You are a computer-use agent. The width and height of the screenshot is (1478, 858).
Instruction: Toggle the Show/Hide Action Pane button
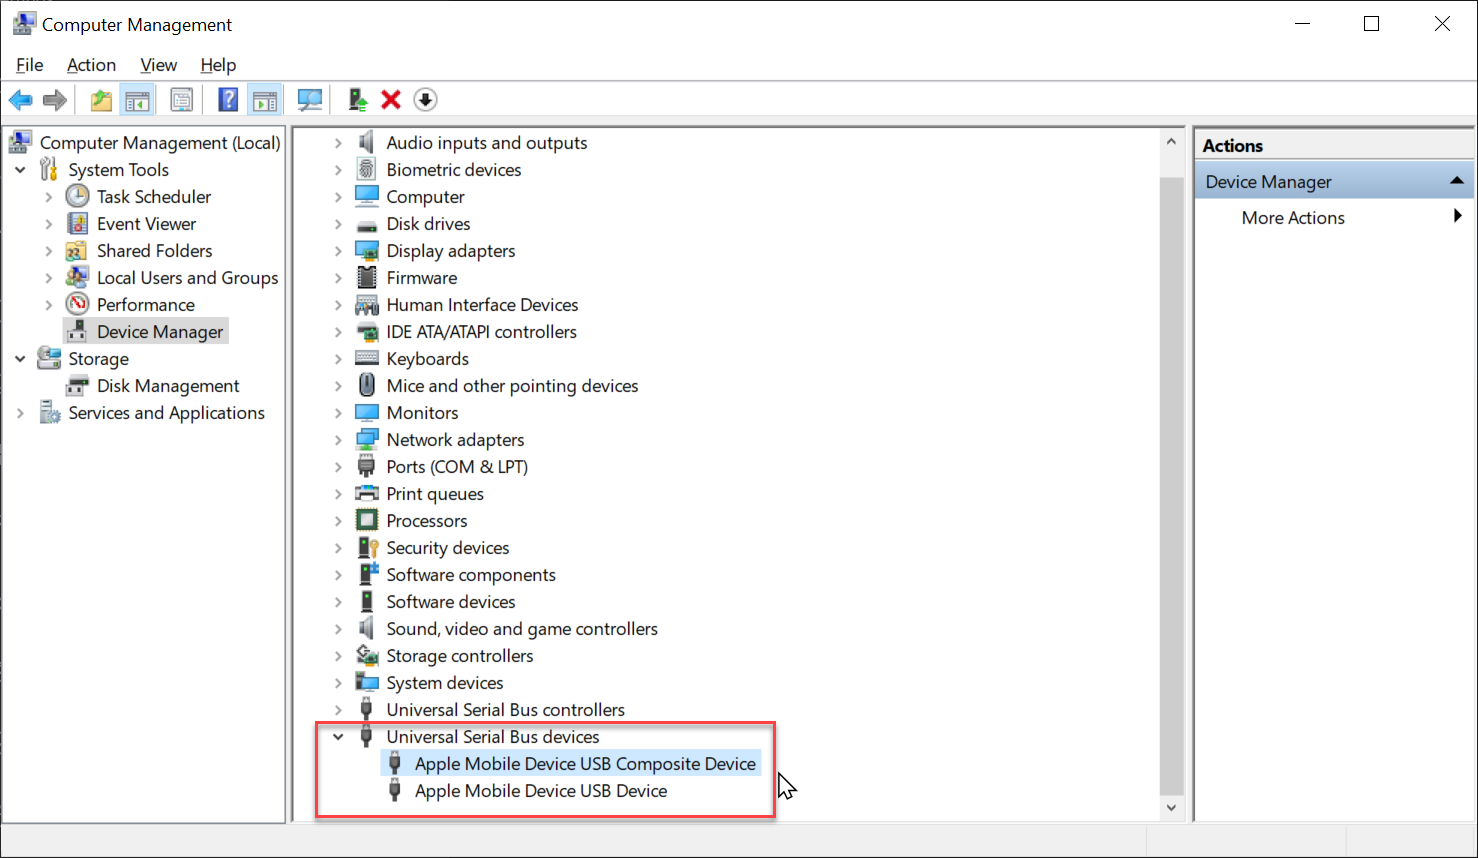coord(265,100)
